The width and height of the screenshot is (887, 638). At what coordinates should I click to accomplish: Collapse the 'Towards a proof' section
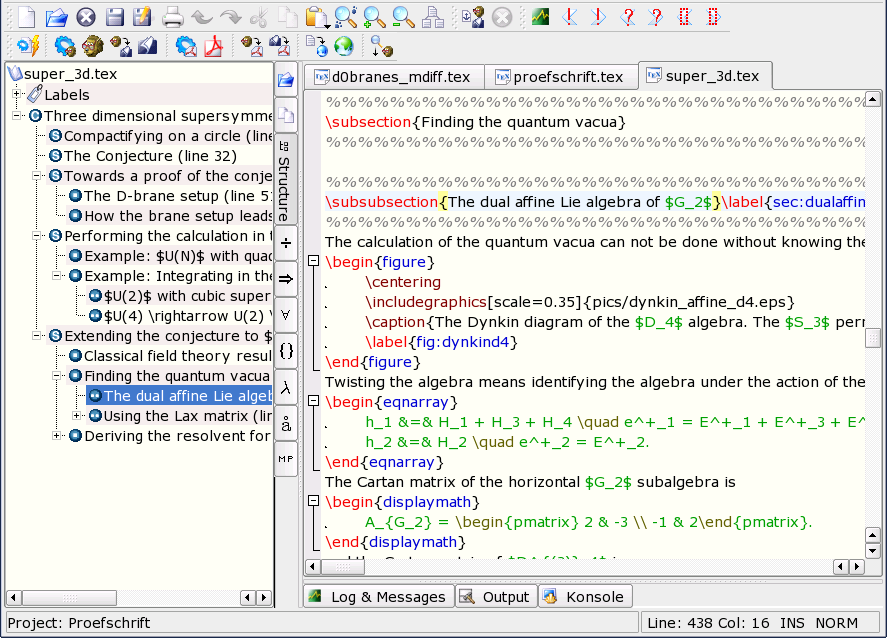37,176
